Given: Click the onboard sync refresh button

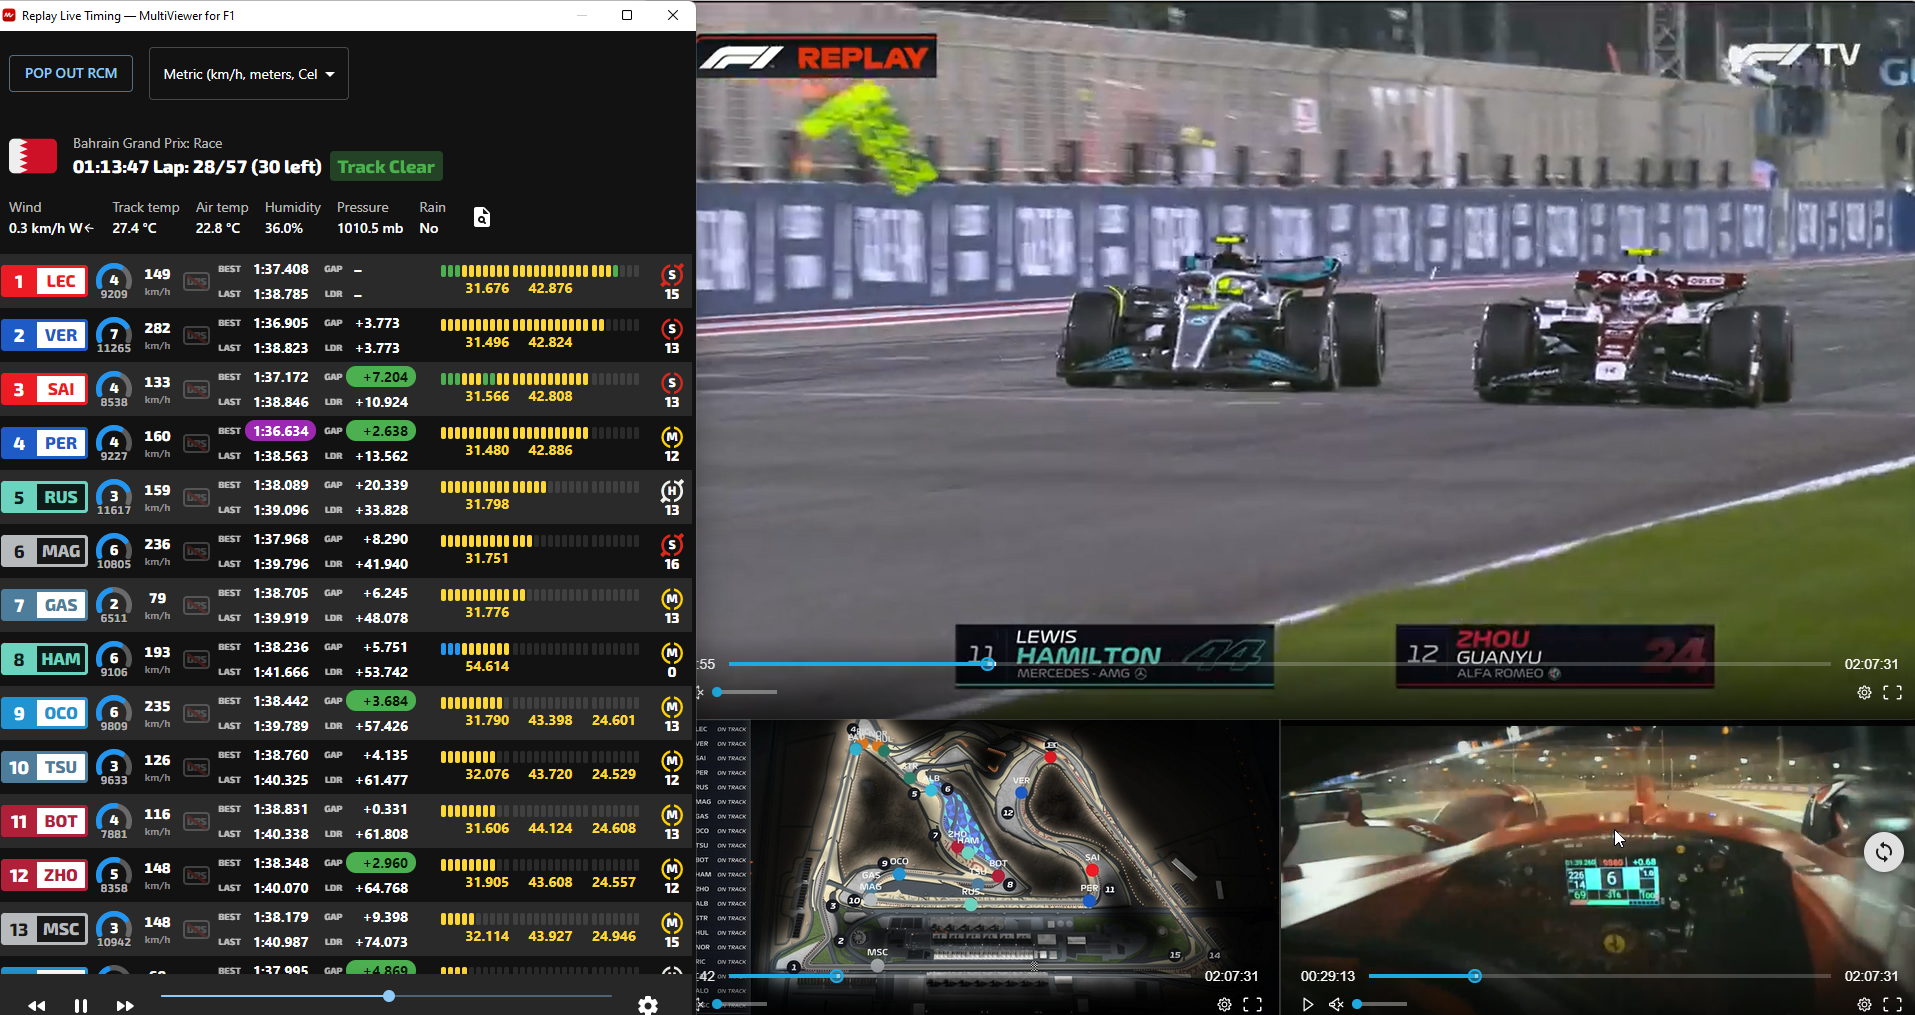Looking at the screenshot, I should tap(1884, 852).
